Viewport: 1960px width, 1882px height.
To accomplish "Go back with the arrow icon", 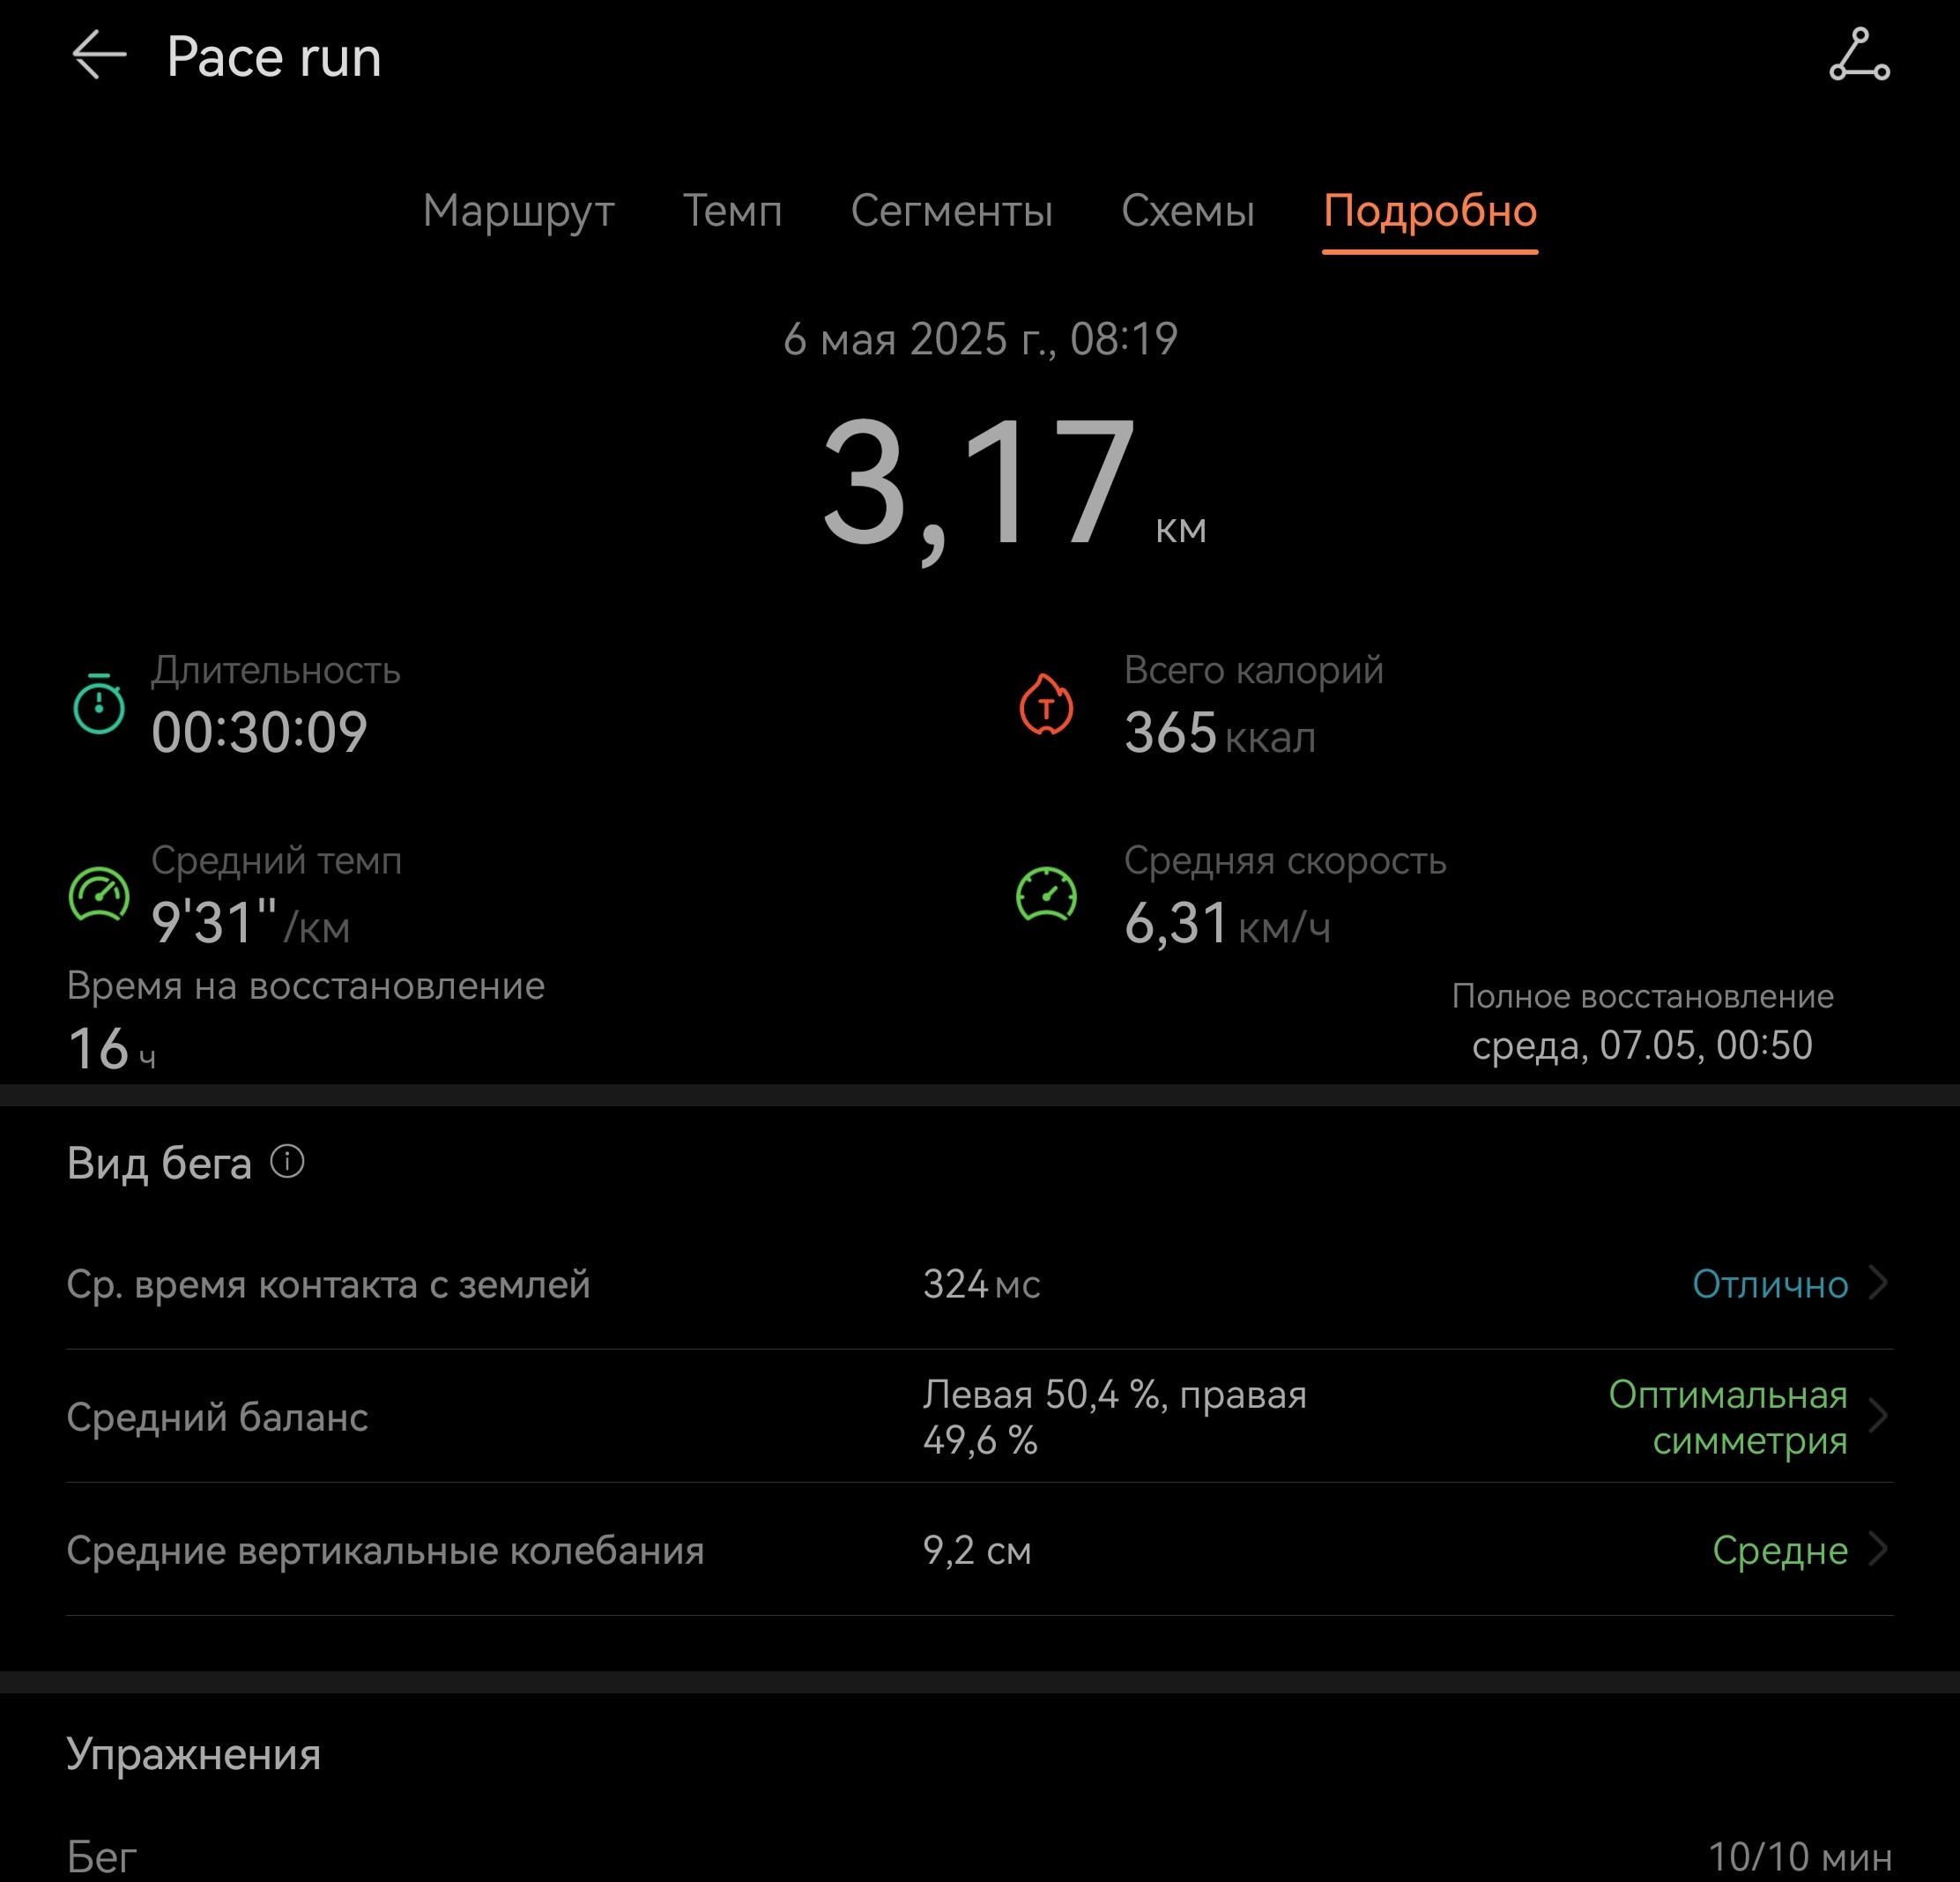I will 99,54.
